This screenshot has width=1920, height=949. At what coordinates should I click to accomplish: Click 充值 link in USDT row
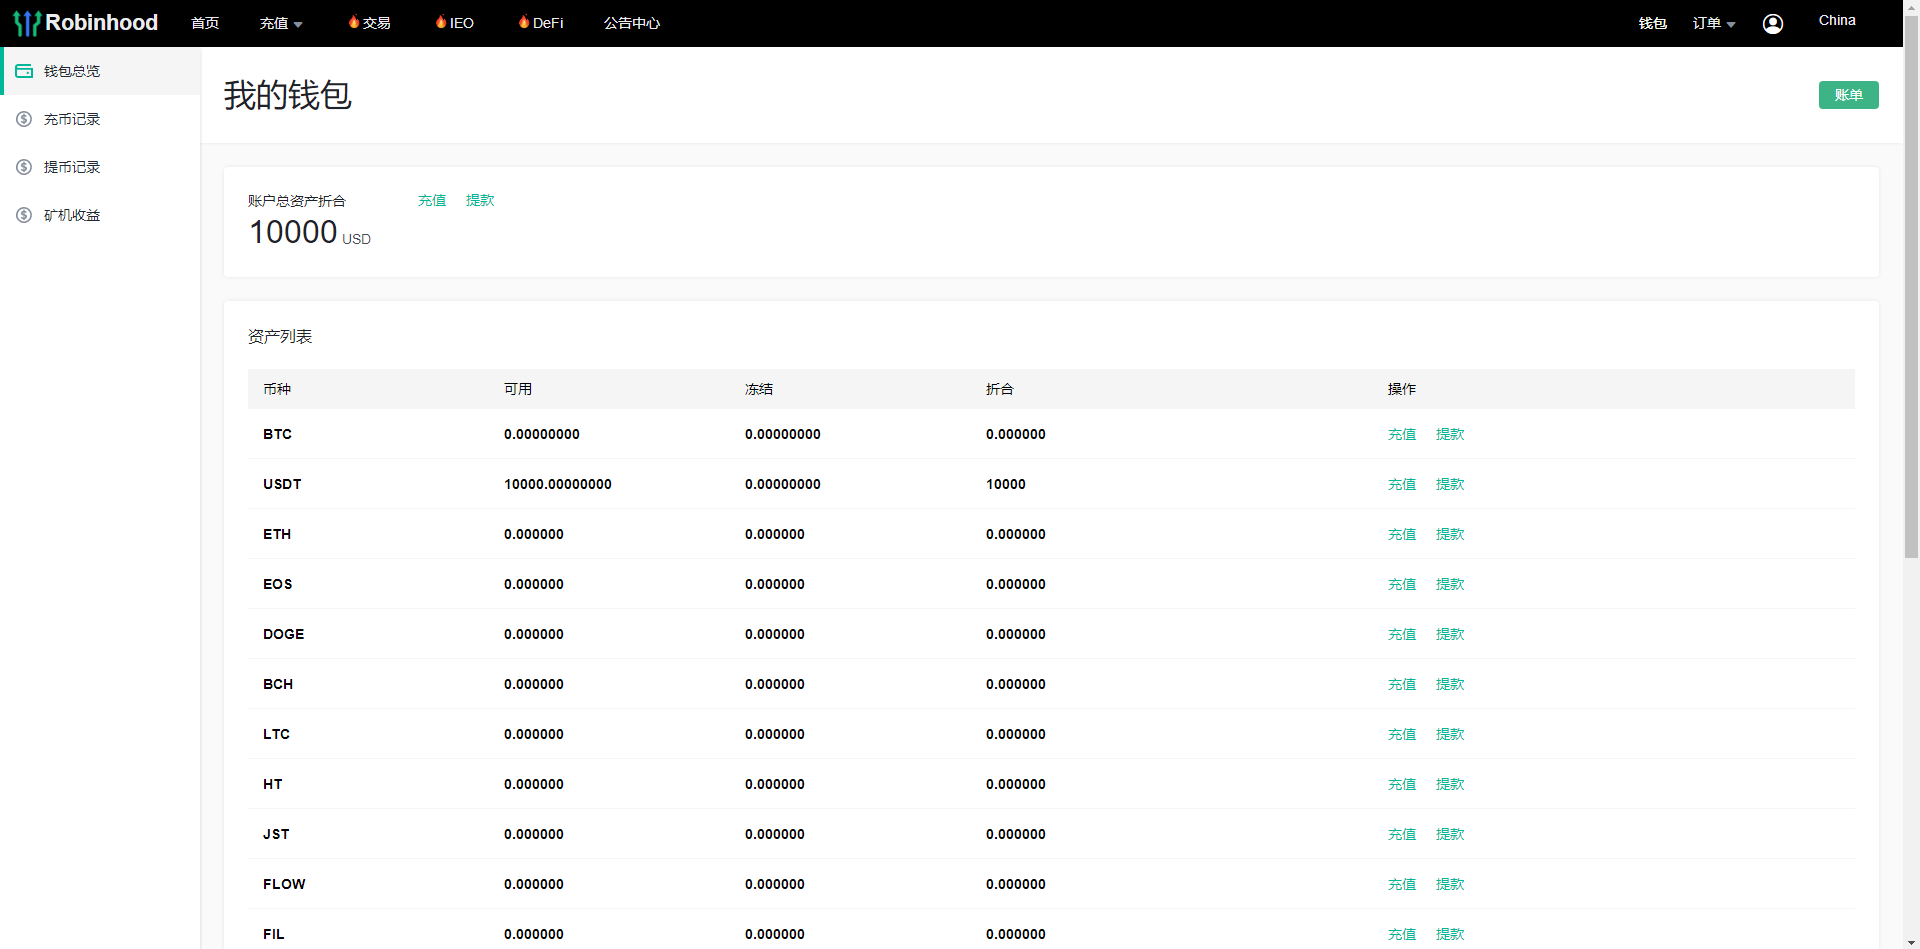point(1401,484)
